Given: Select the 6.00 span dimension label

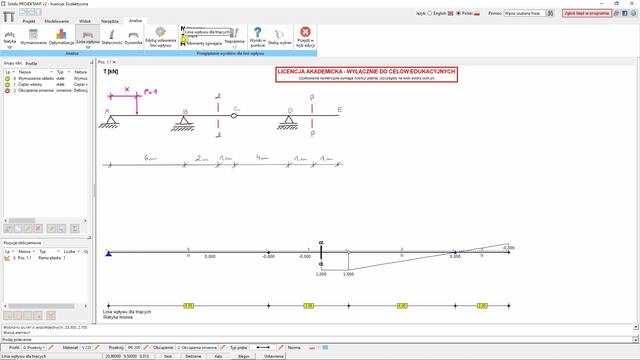Looking at the screenshot, I should [x=189, y=306].
